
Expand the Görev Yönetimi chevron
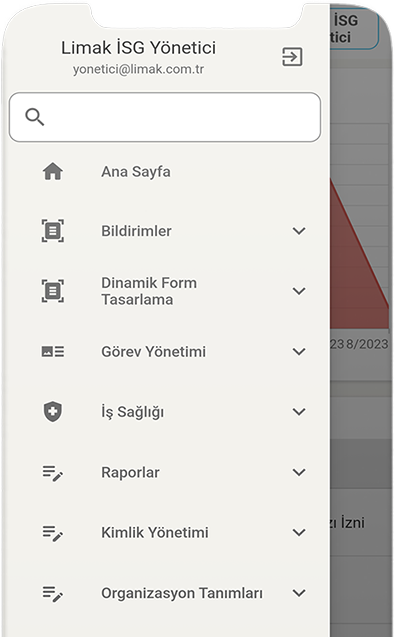pyautogui.click(x=299, y=352)
